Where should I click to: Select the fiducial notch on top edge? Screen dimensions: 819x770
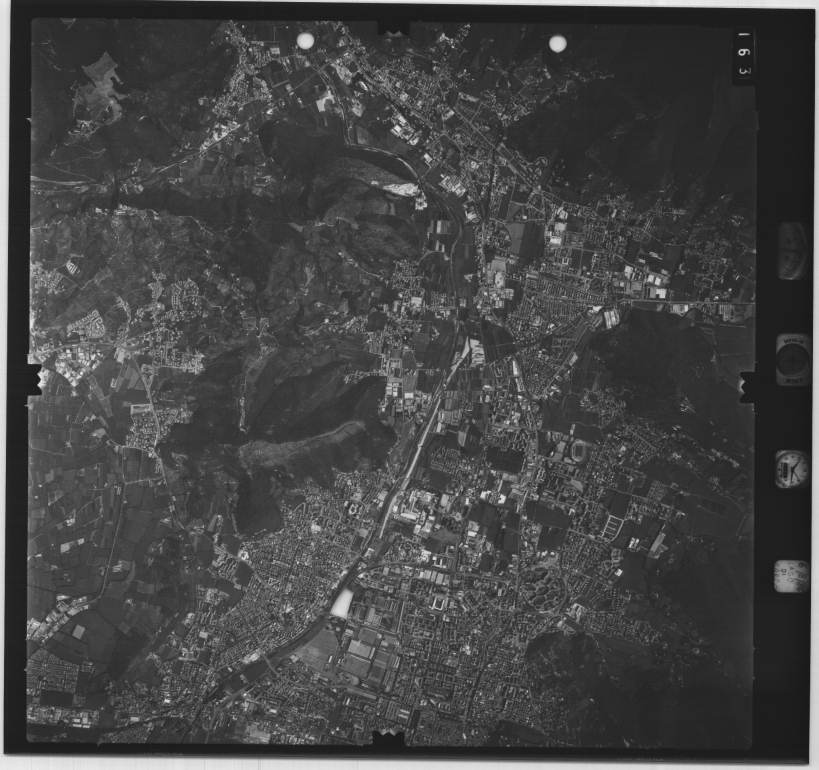(x=392, y=26)
